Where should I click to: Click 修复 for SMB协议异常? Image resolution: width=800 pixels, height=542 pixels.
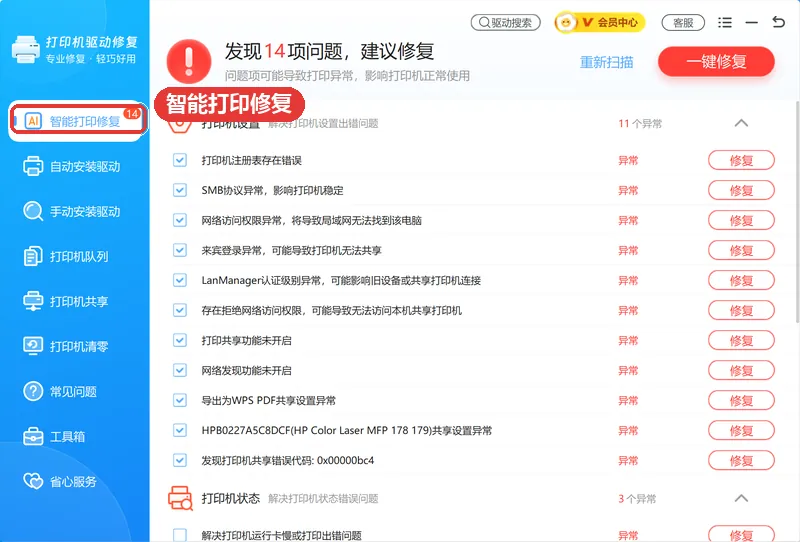[x=741, y=190]
